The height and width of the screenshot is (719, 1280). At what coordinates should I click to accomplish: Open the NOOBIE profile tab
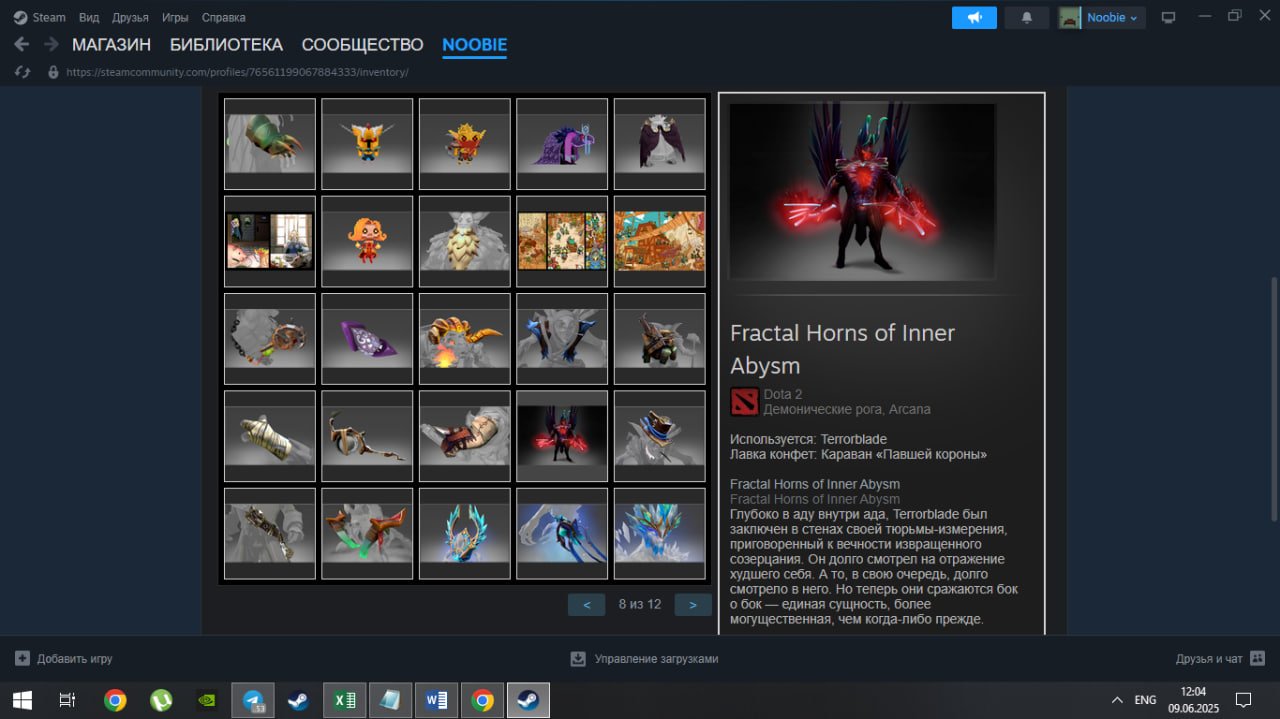point(474,45)
